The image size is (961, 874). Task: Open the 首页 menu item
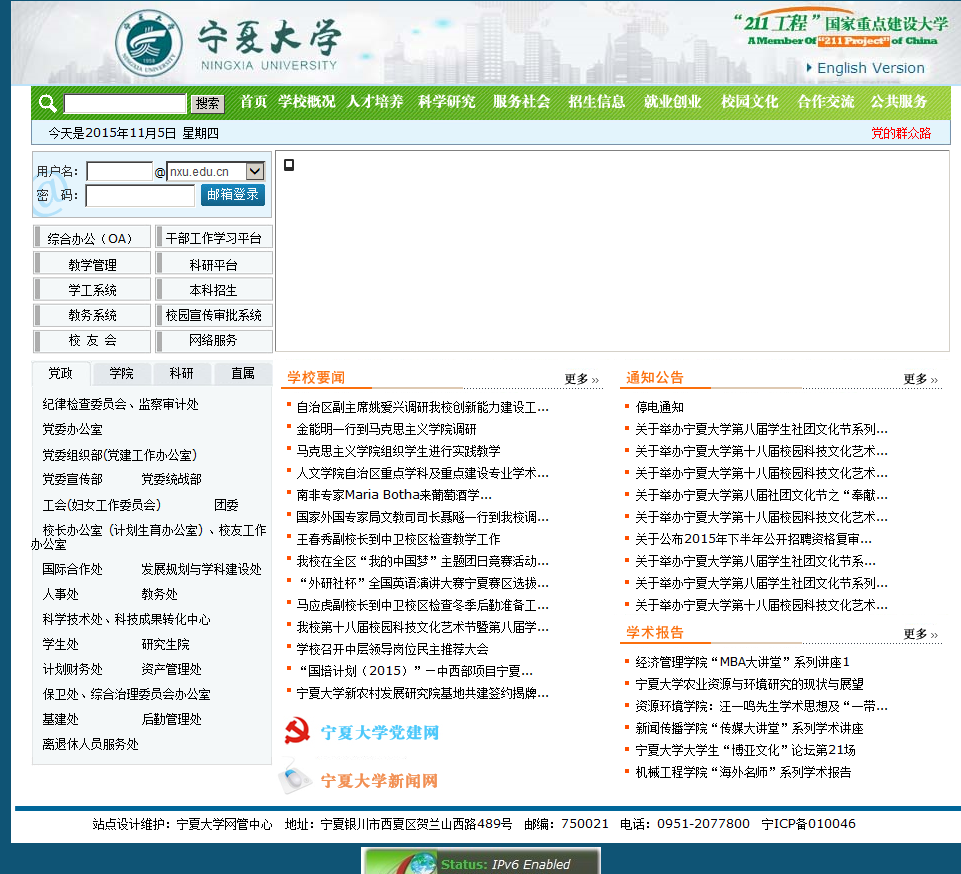tap(253, 101)
